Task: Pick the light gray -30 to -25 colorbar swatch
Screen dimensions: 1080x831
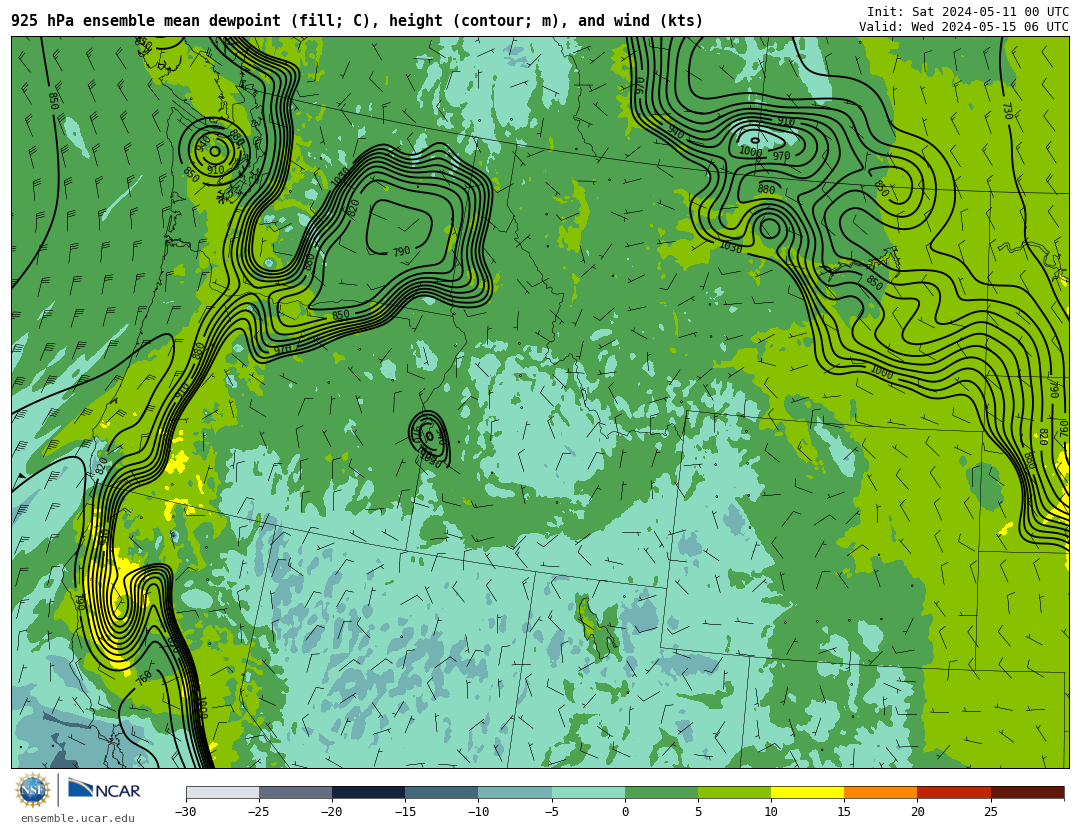Action: point(222,792)
